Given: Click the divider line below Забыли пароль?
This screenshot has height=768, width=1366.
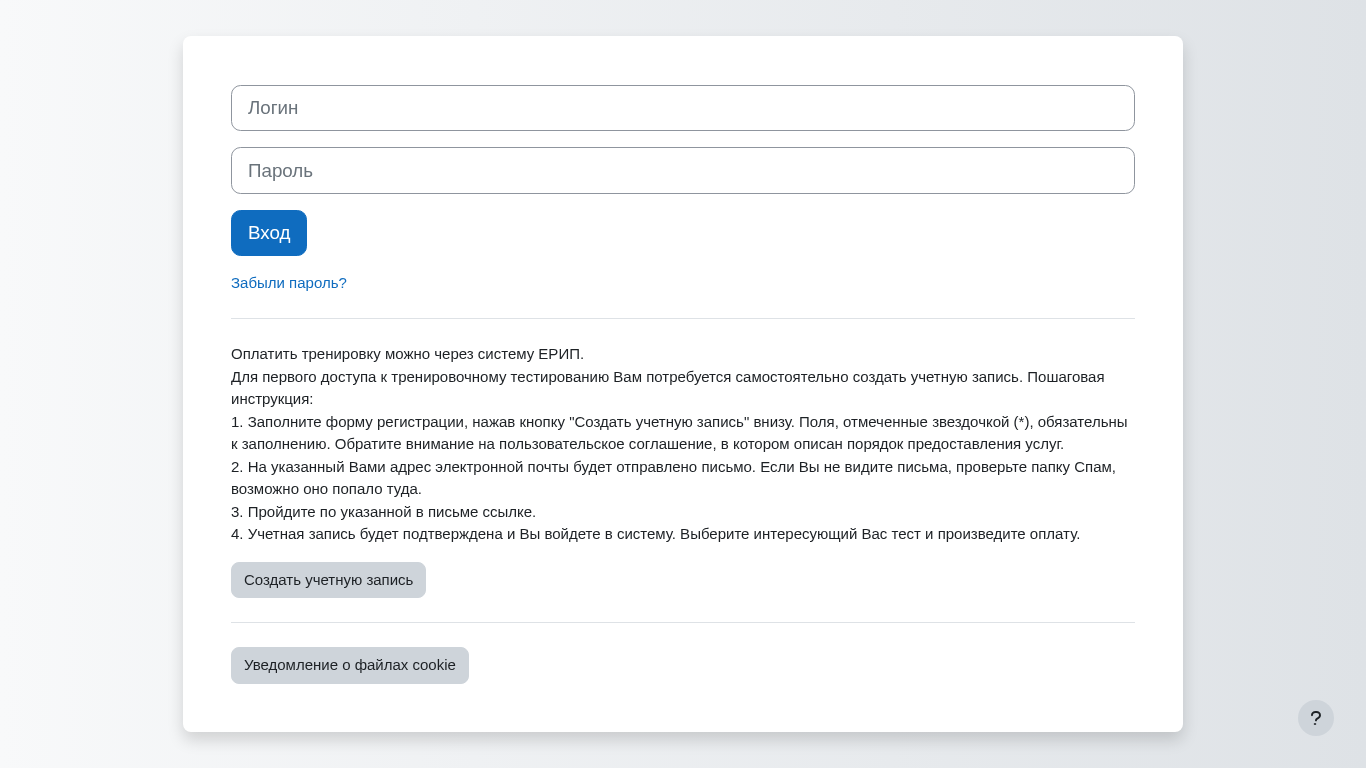Looking at the screenshot, I should coord(682,319).
